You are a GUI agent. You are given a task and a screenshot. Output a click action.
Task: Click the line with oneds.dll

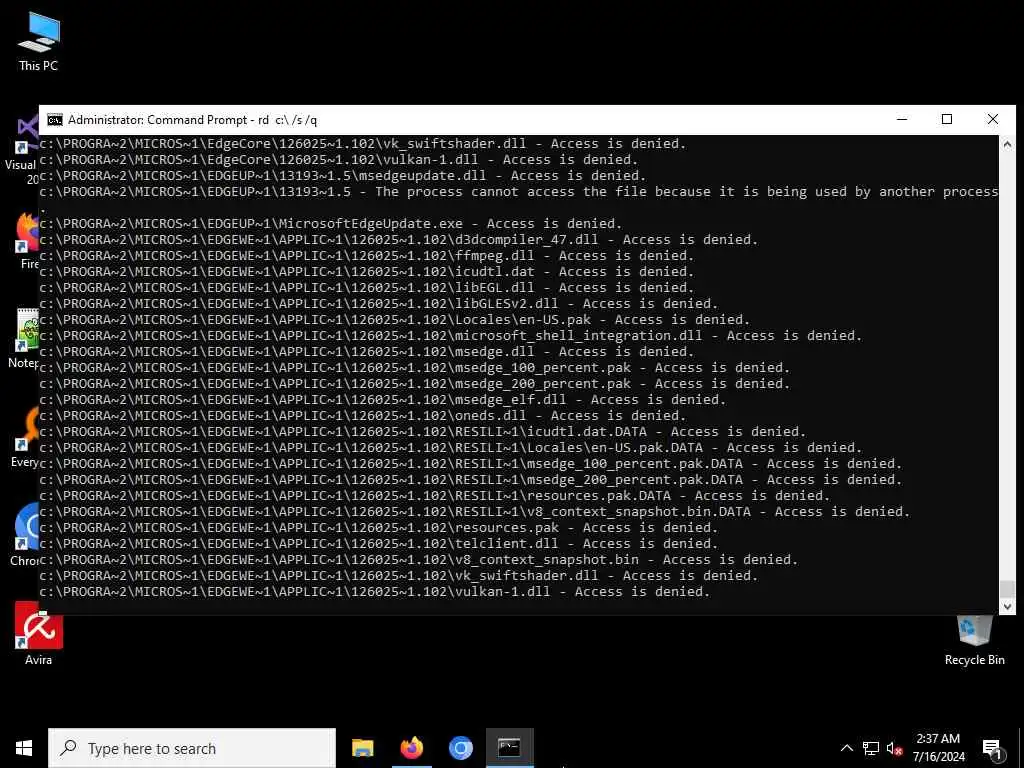point(362,415)
